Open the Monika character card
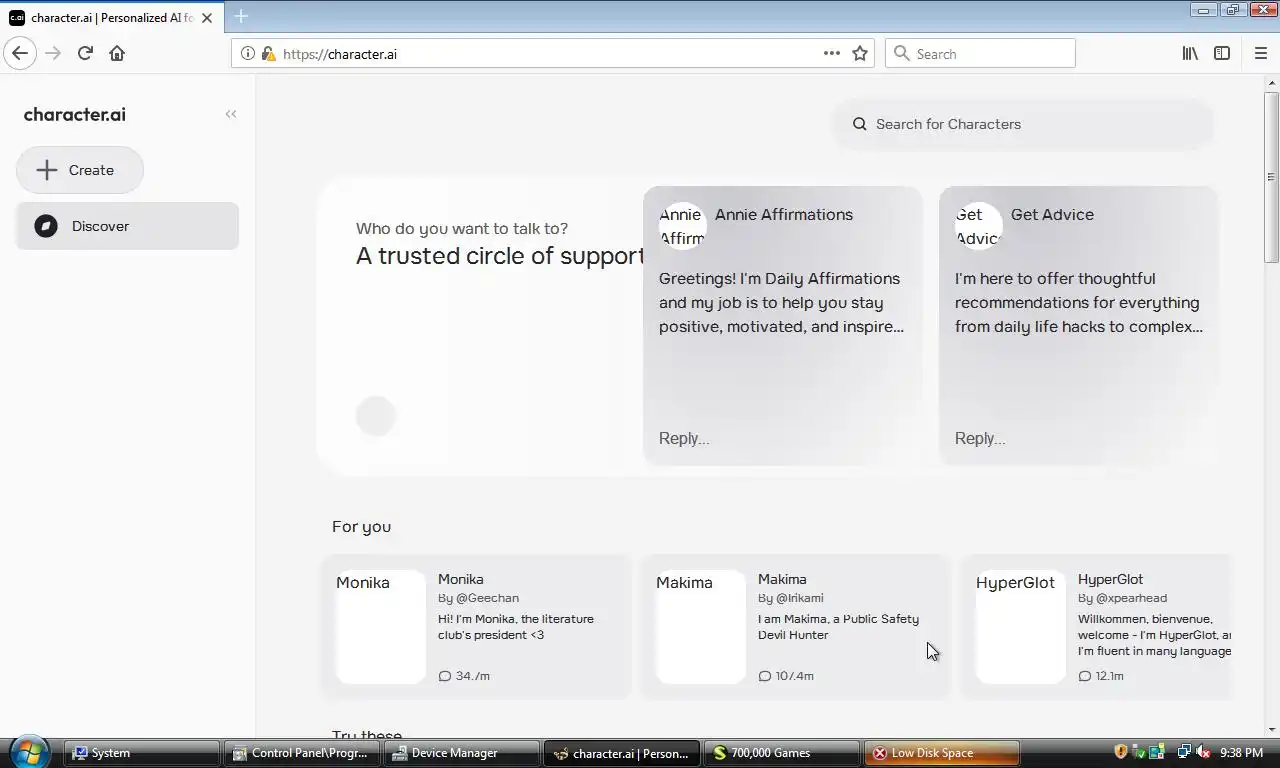The image size is (1280, 768). (x=477, y=626)
